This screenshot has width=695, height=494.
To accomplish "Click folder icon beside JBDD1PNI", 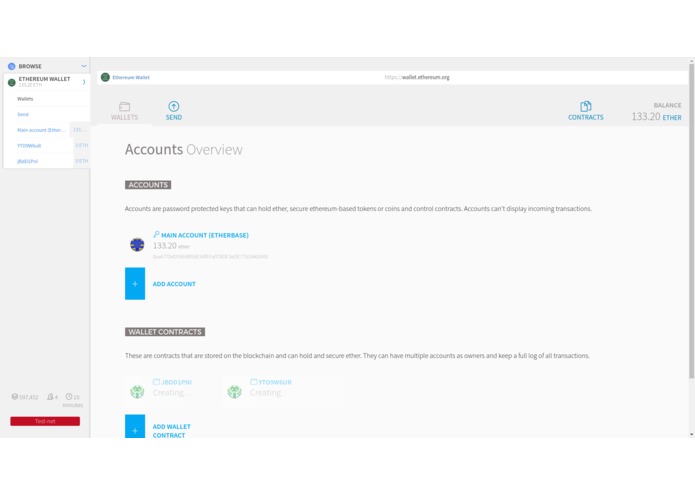I will pos(156,381).
